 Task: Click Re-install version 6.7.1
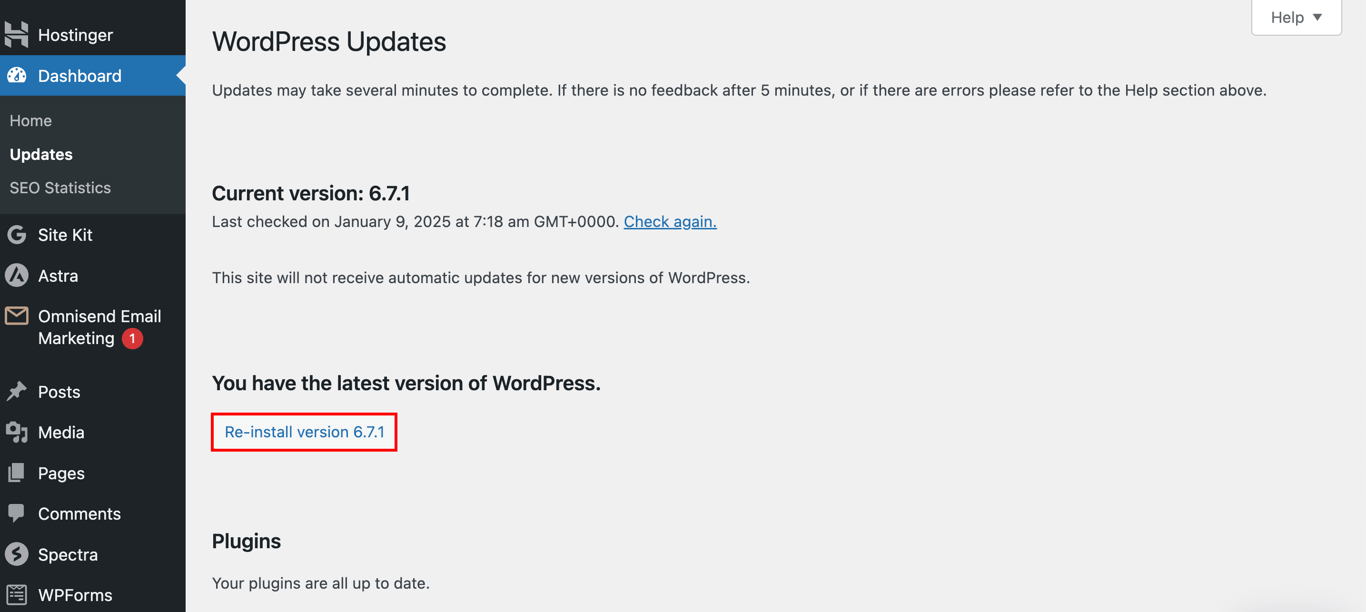coord(303,432)
